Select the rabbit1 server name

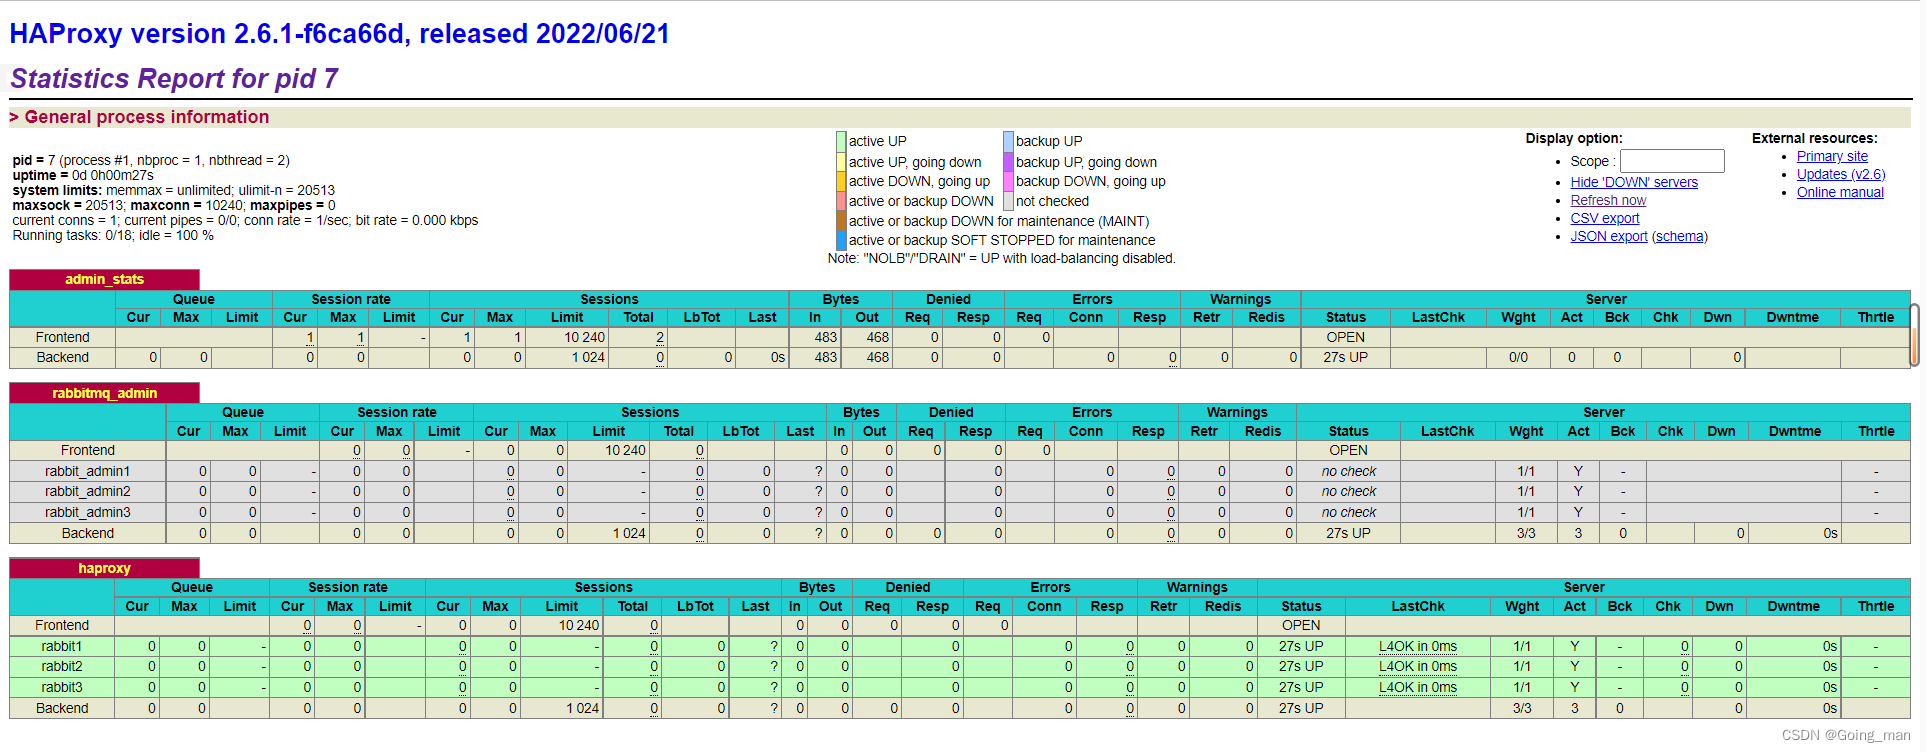[62, 646]
